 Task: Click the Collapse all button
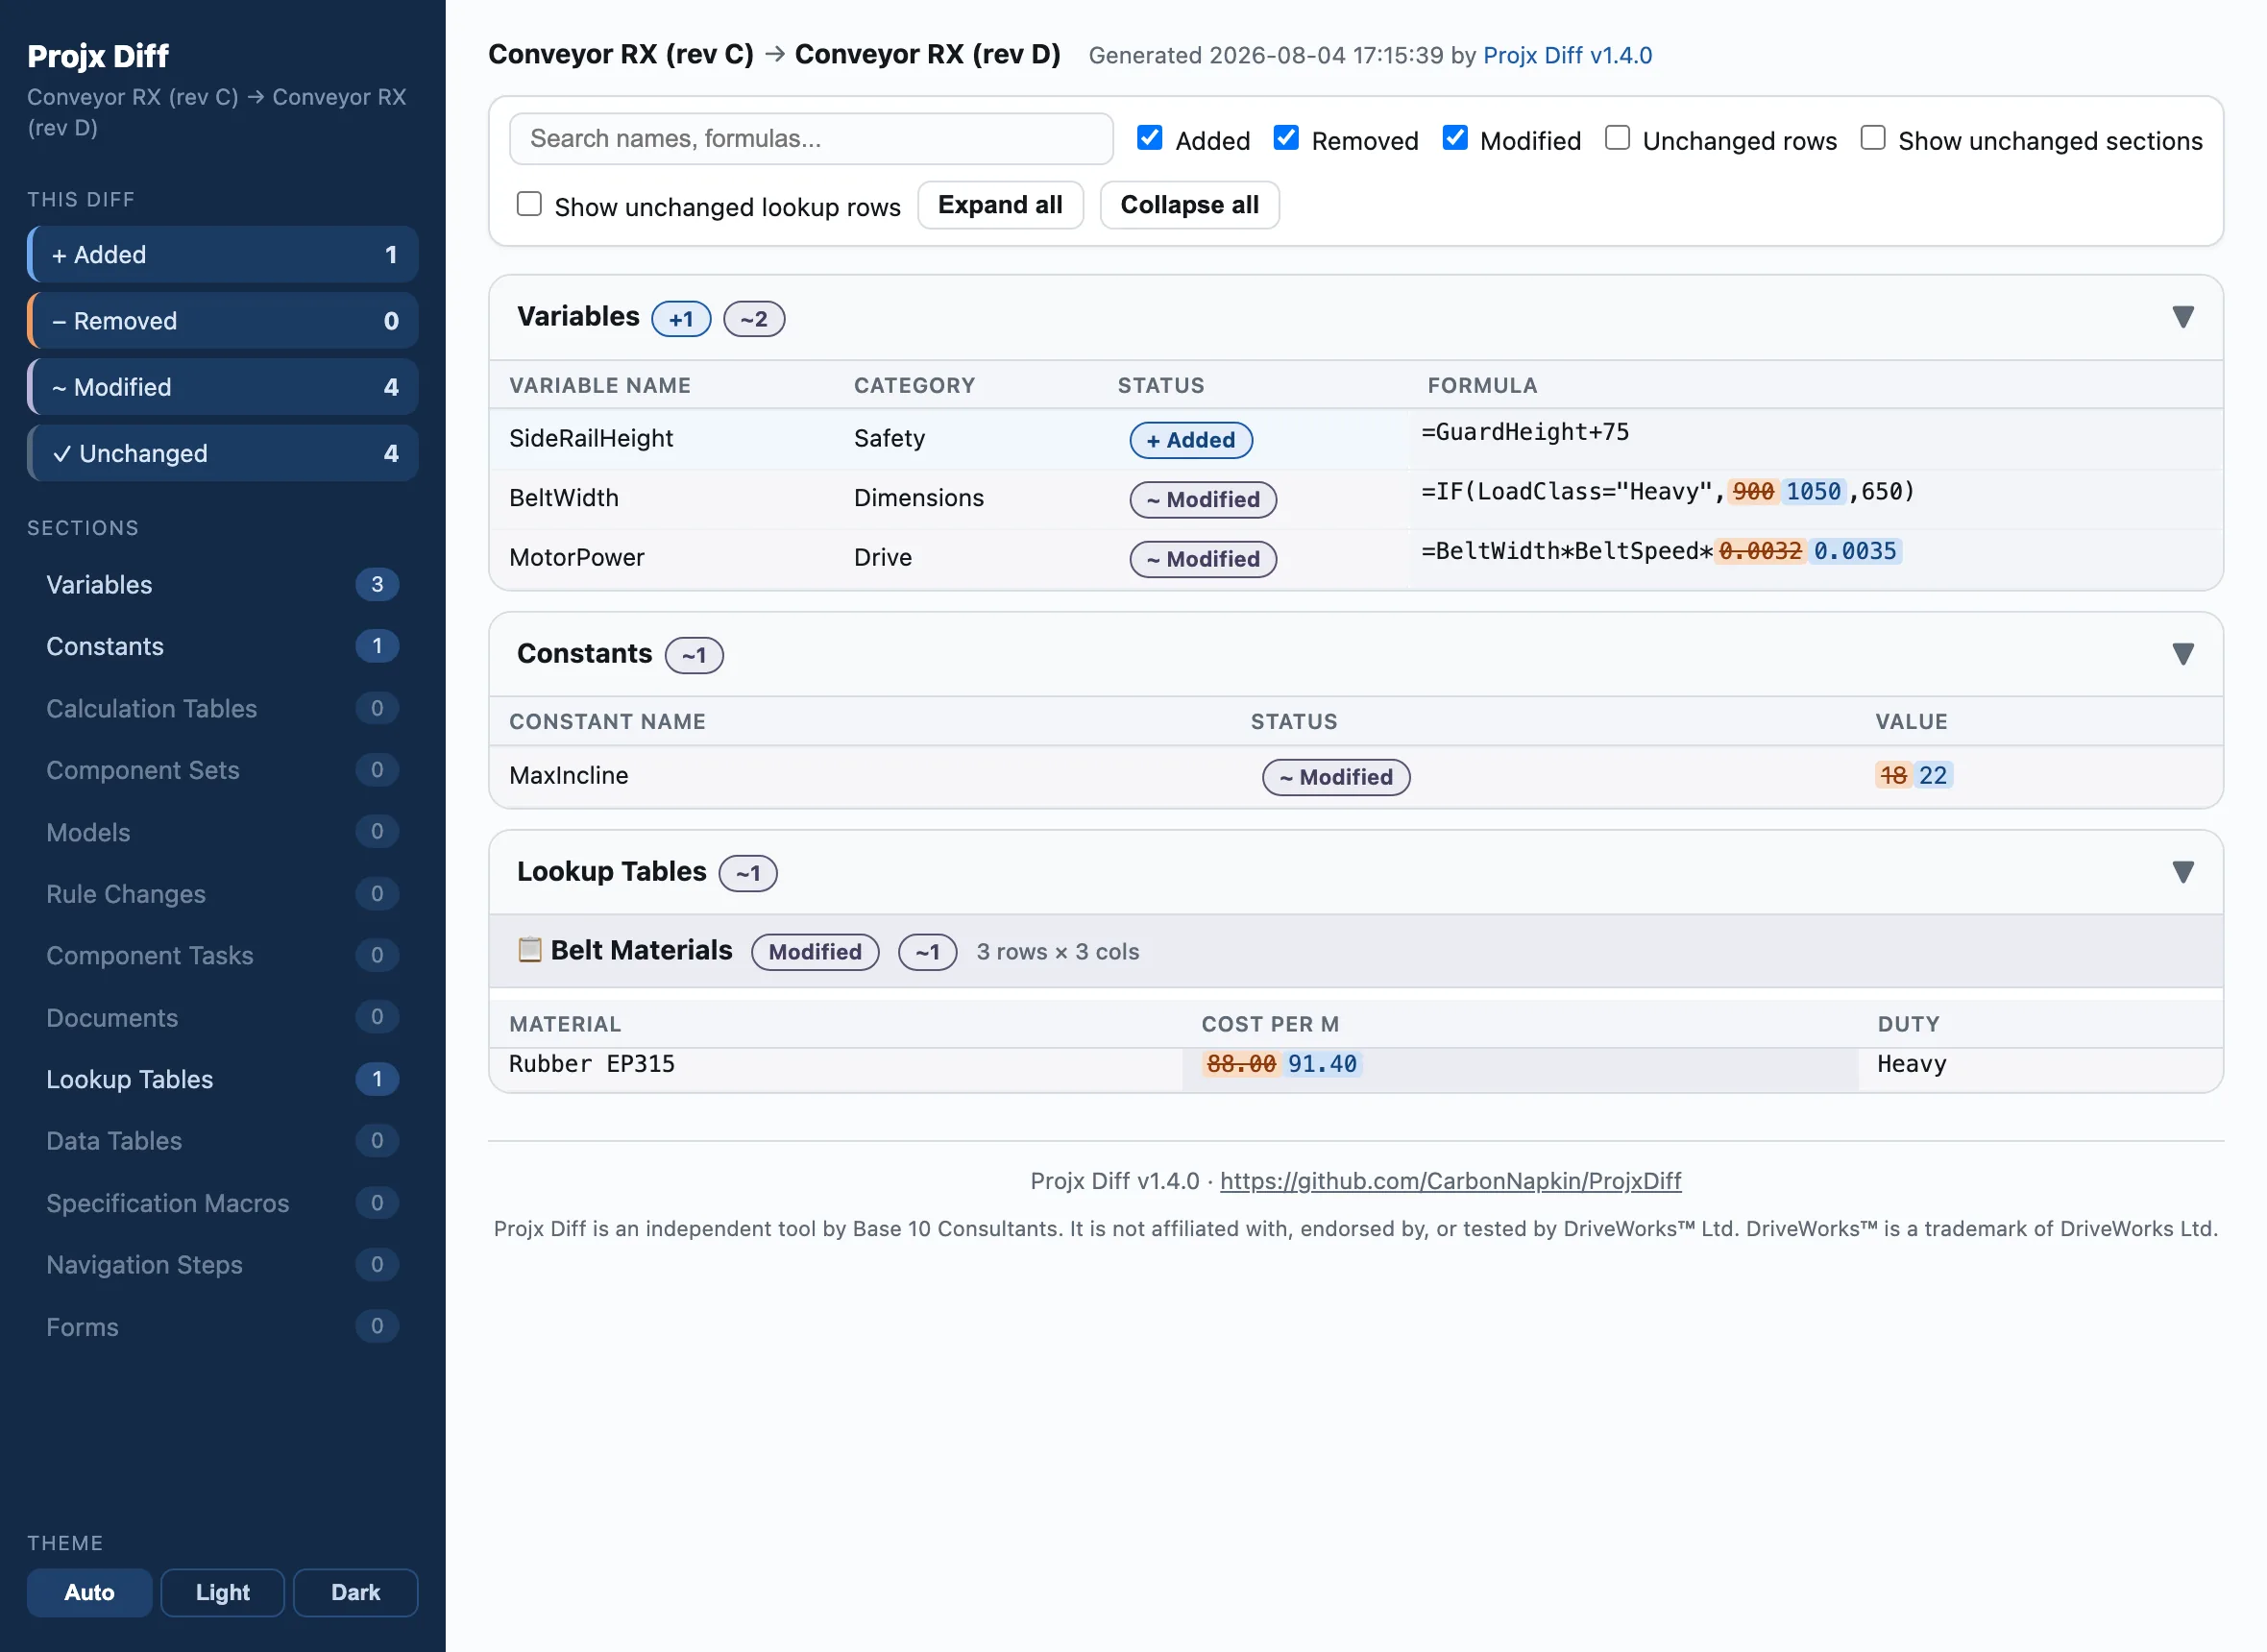coord(1189,205)
